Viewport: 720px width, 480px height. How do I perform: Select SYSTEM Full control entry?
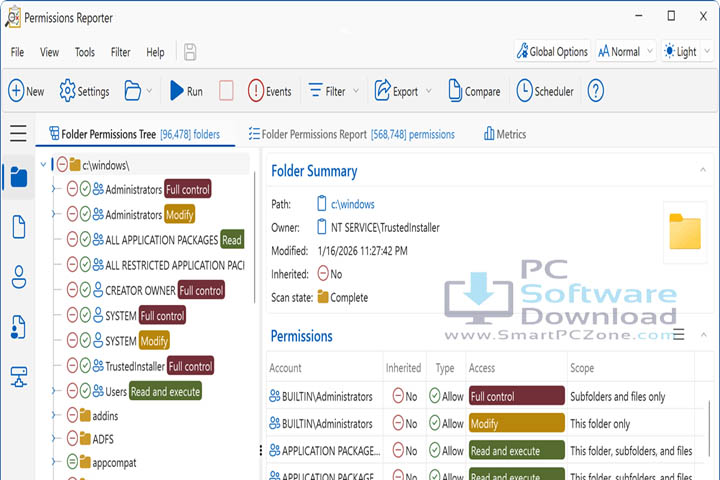(x=126, y=316)
